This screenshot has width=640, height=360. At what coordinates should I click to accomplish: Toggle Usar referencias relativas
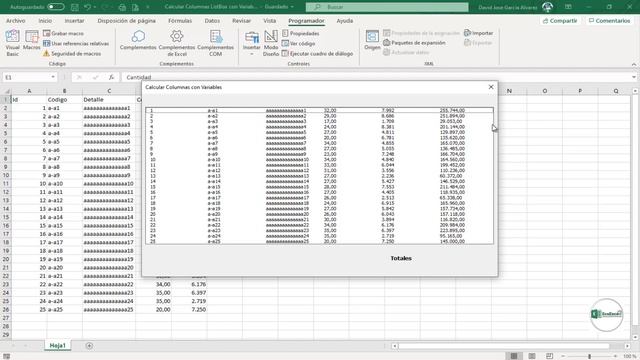[76, 43]
